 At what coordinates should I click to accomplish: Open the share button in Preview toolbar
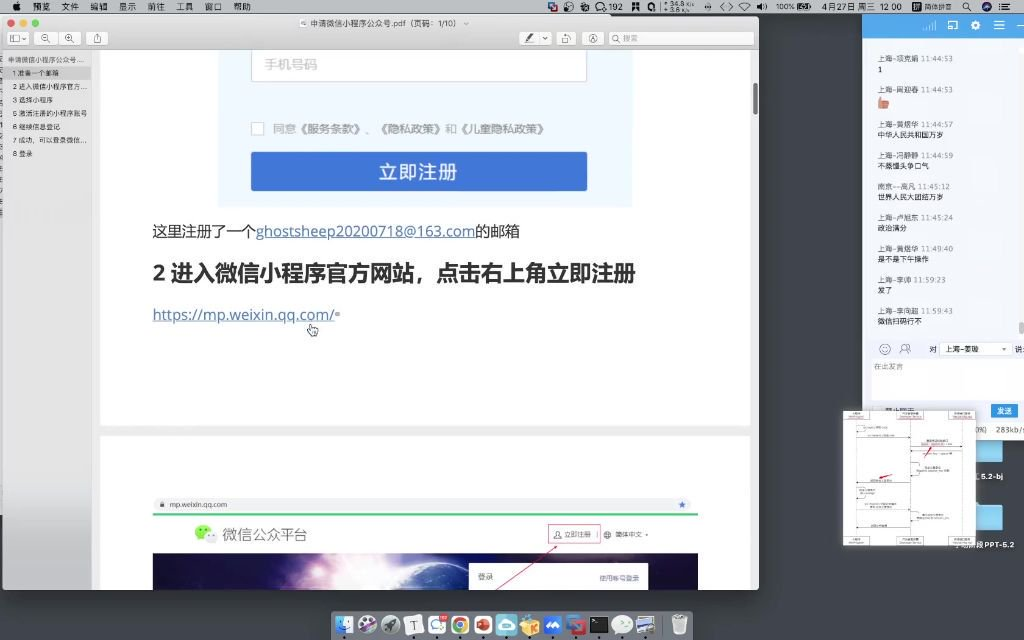click(x=97, y=39)
